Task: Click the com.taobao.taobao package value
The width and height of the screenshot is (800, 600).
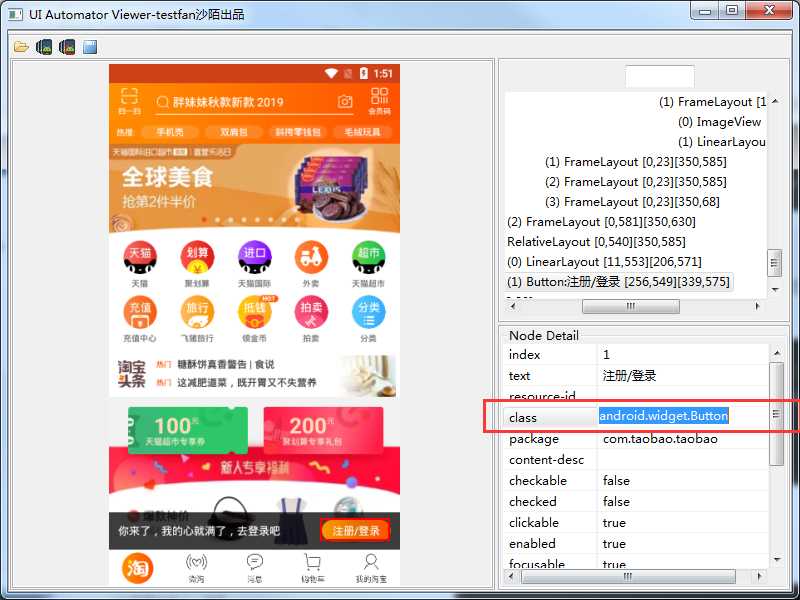Action: (x=660, y=439)
